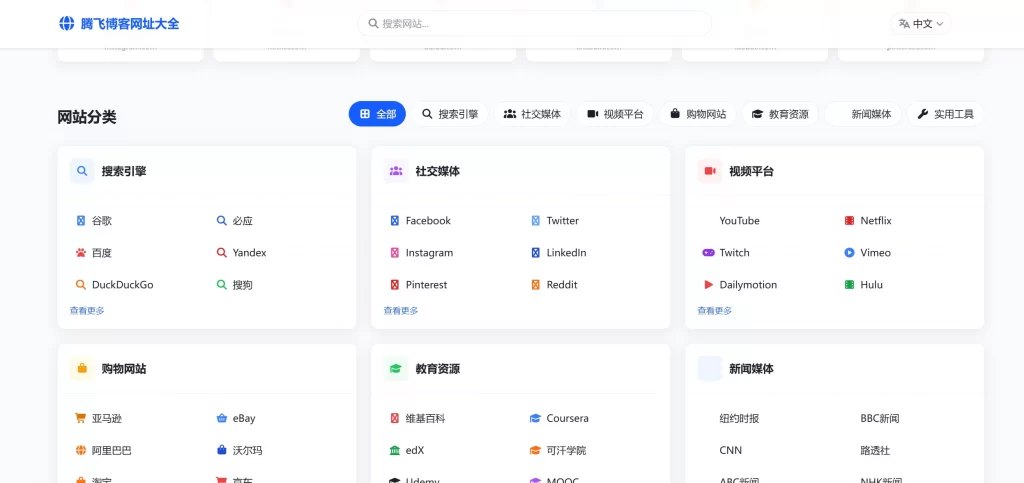Click the film icon beside Netflix

849,221
